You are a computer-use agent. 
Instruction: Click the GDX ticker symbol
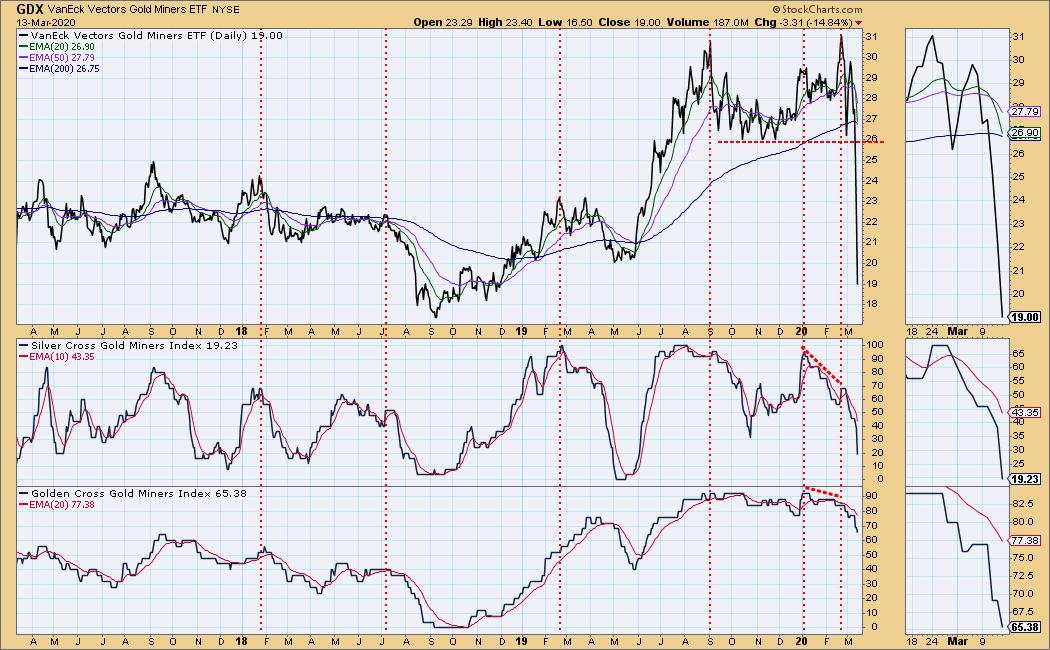coord(30,9)
